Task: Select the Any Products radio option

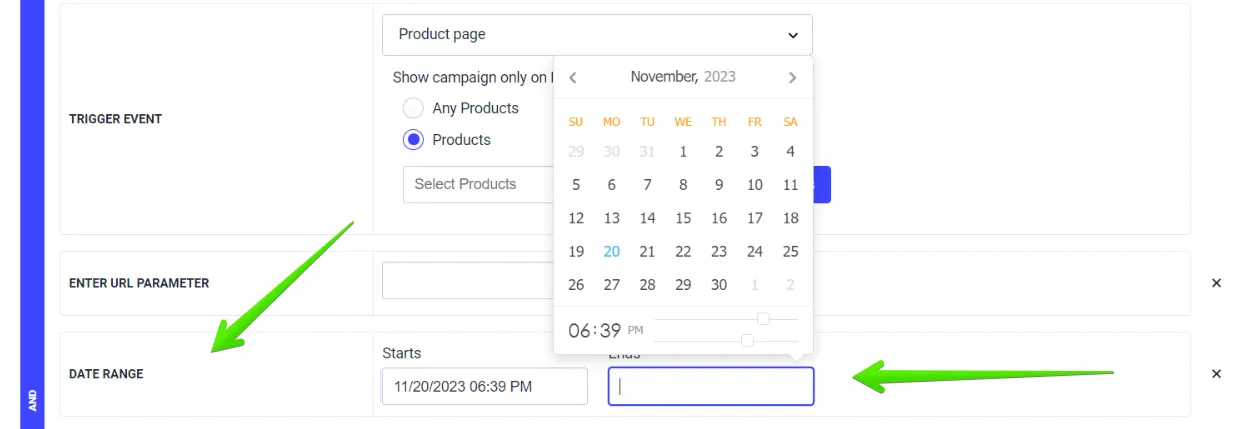Action: [x=413, y=108]
